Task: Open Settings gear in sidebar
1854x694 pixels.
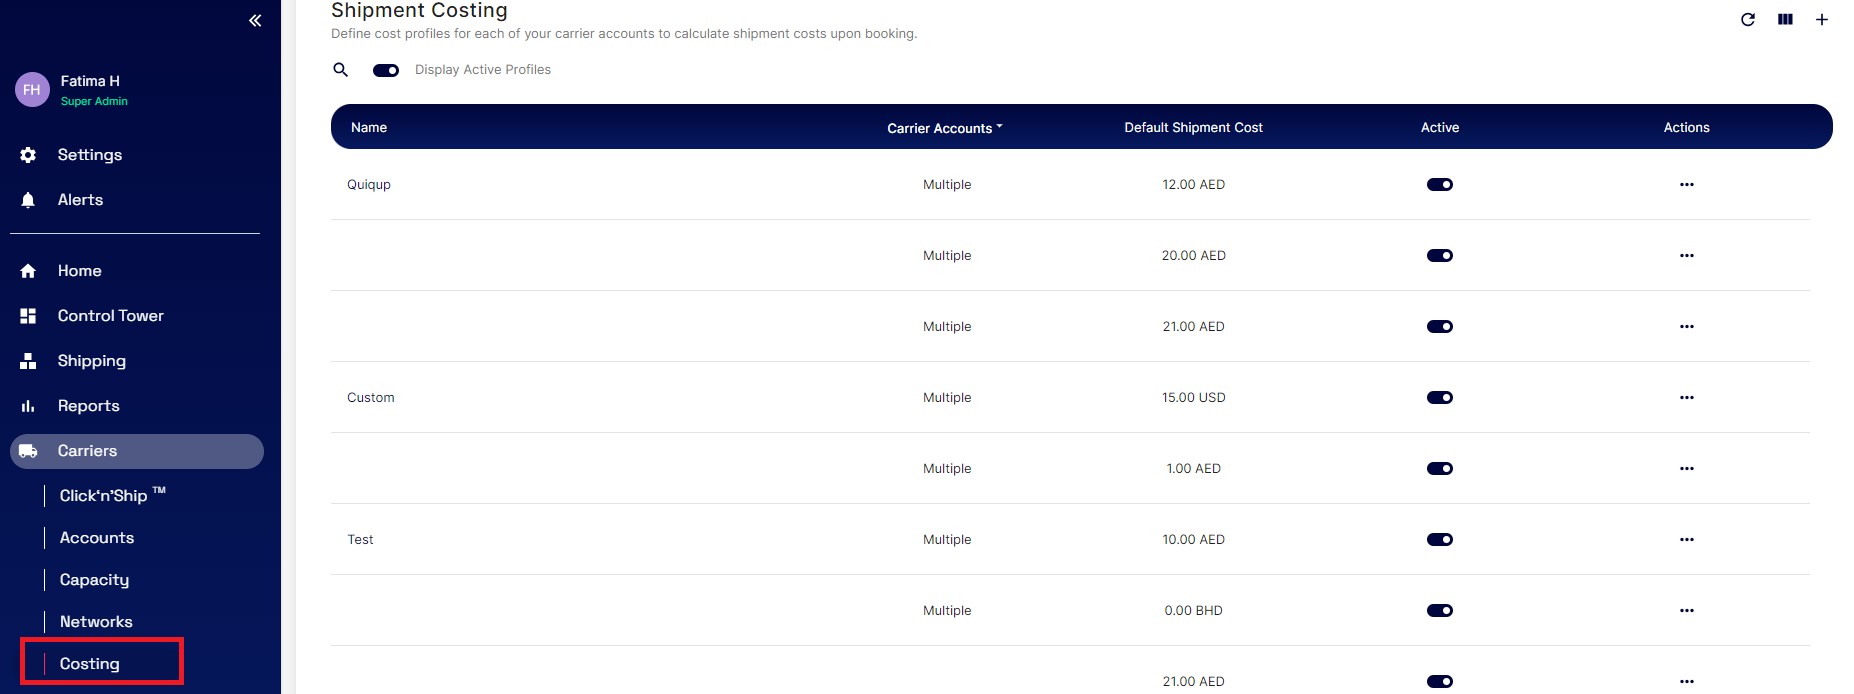Action: click(x=28, y=155)
